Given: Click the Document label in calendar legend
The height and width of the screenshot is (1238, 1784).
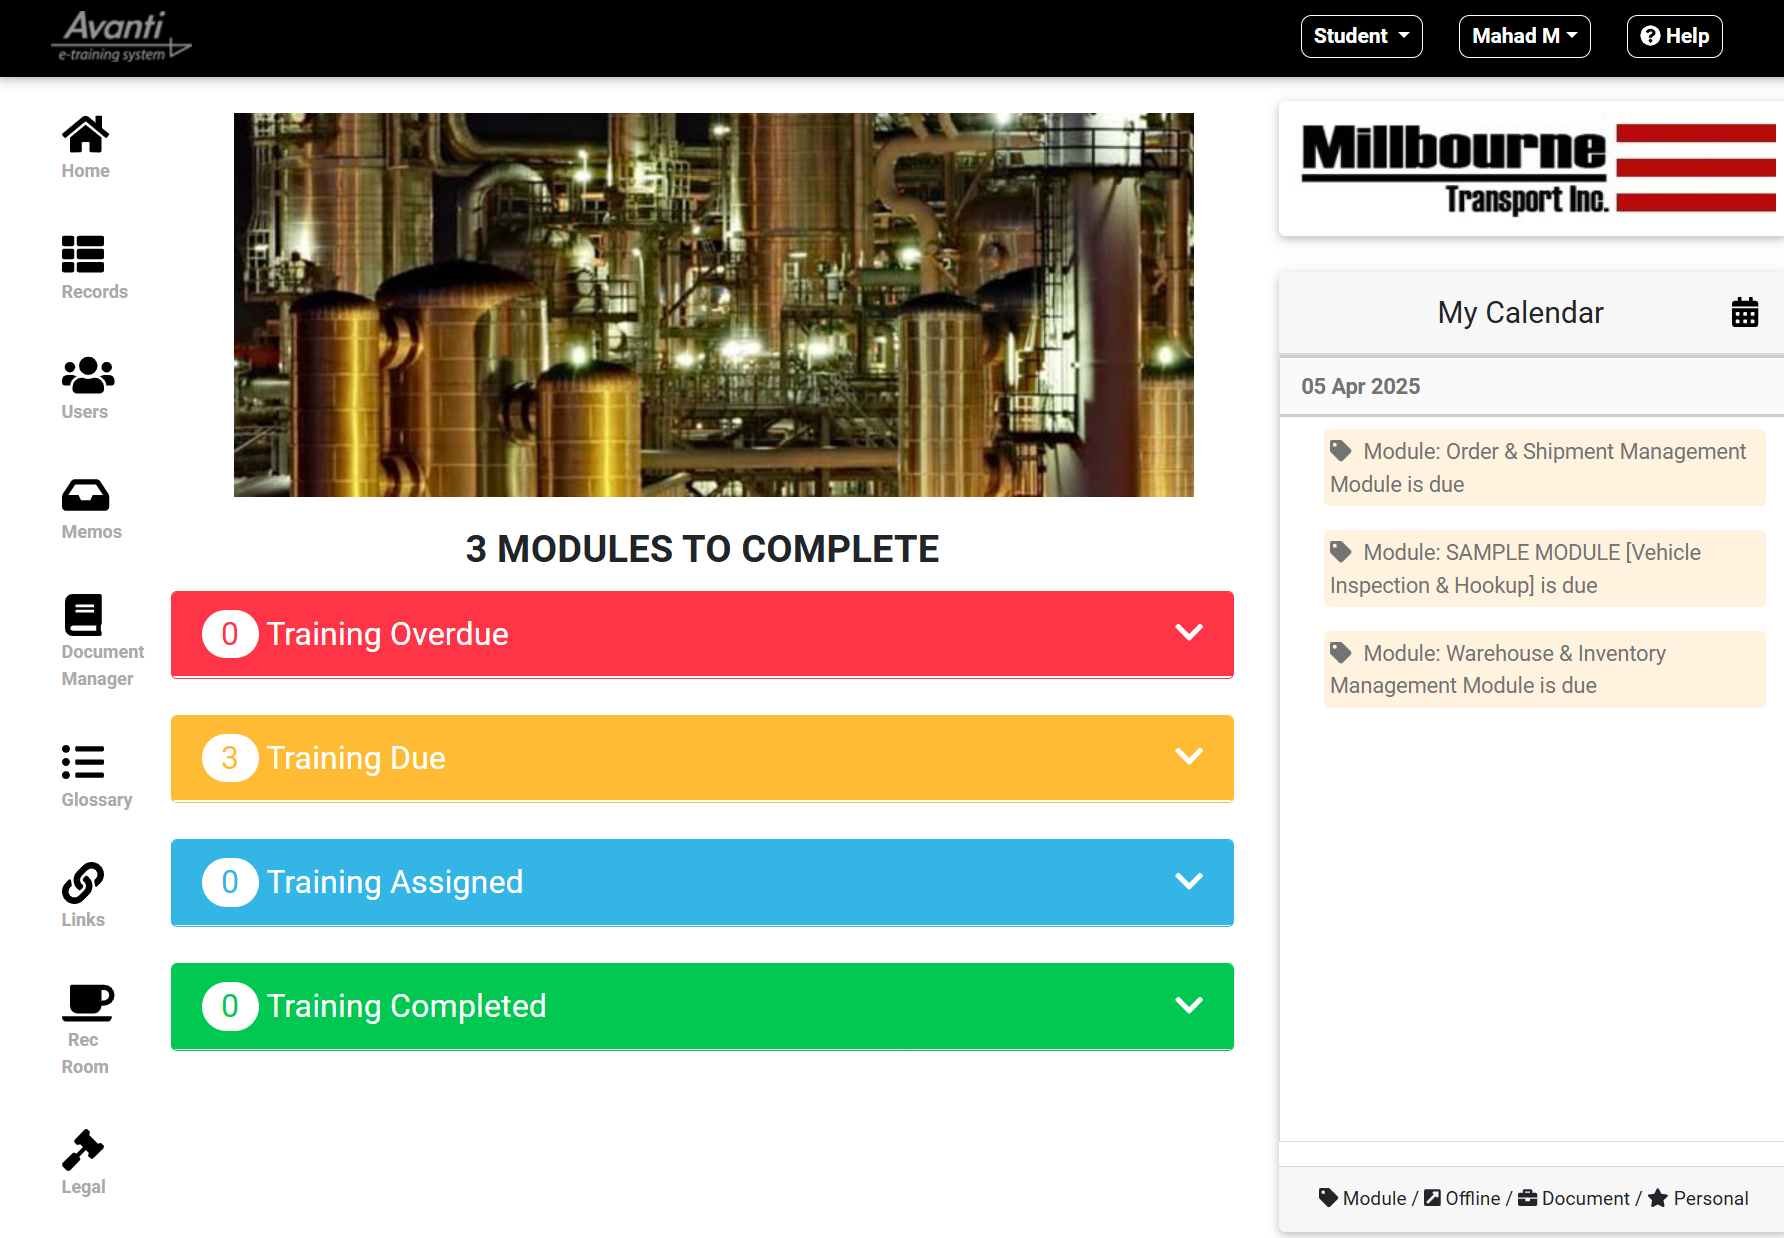Looking at the screenshot, I should coord(1585,1198).
